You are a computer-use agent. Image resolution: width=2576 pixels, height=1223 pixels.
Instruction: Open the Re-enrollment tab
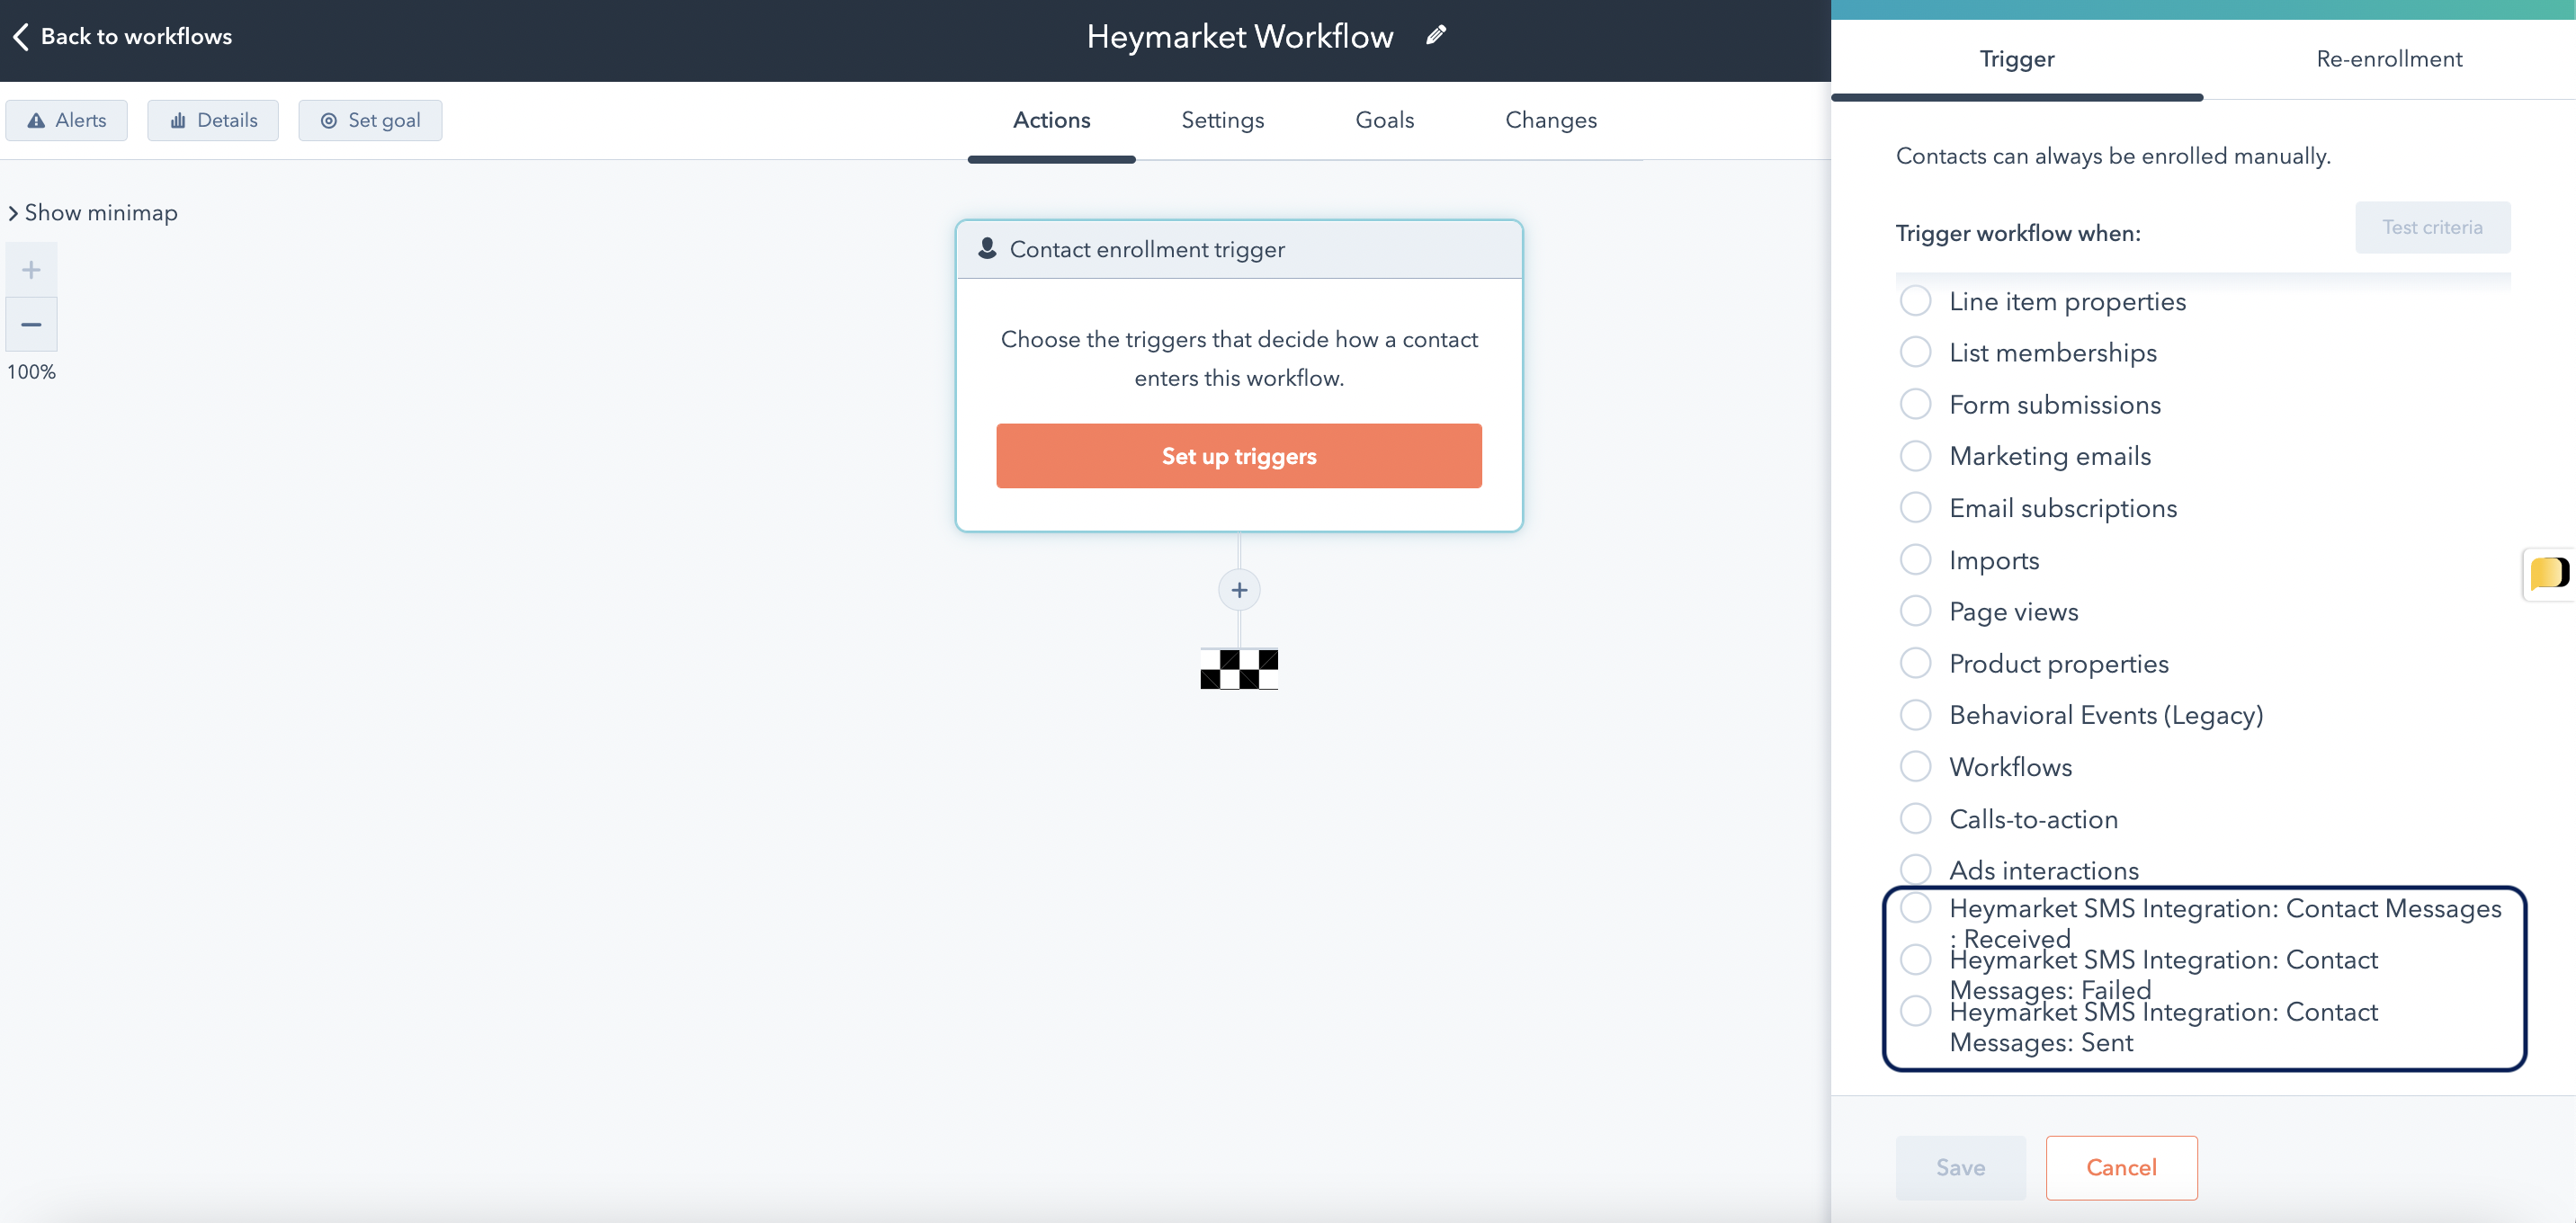click(2388, 58)
